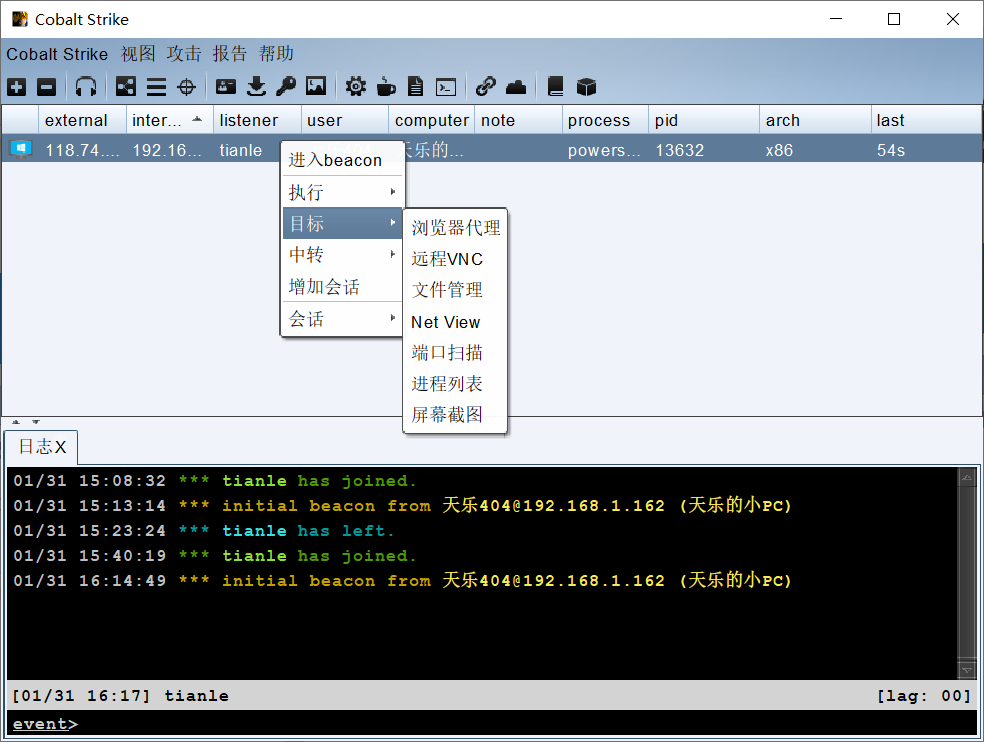Choose 屏幕截图 from submenu
Viewport: 984px width, 742px height.
click(x=455, y=414)
